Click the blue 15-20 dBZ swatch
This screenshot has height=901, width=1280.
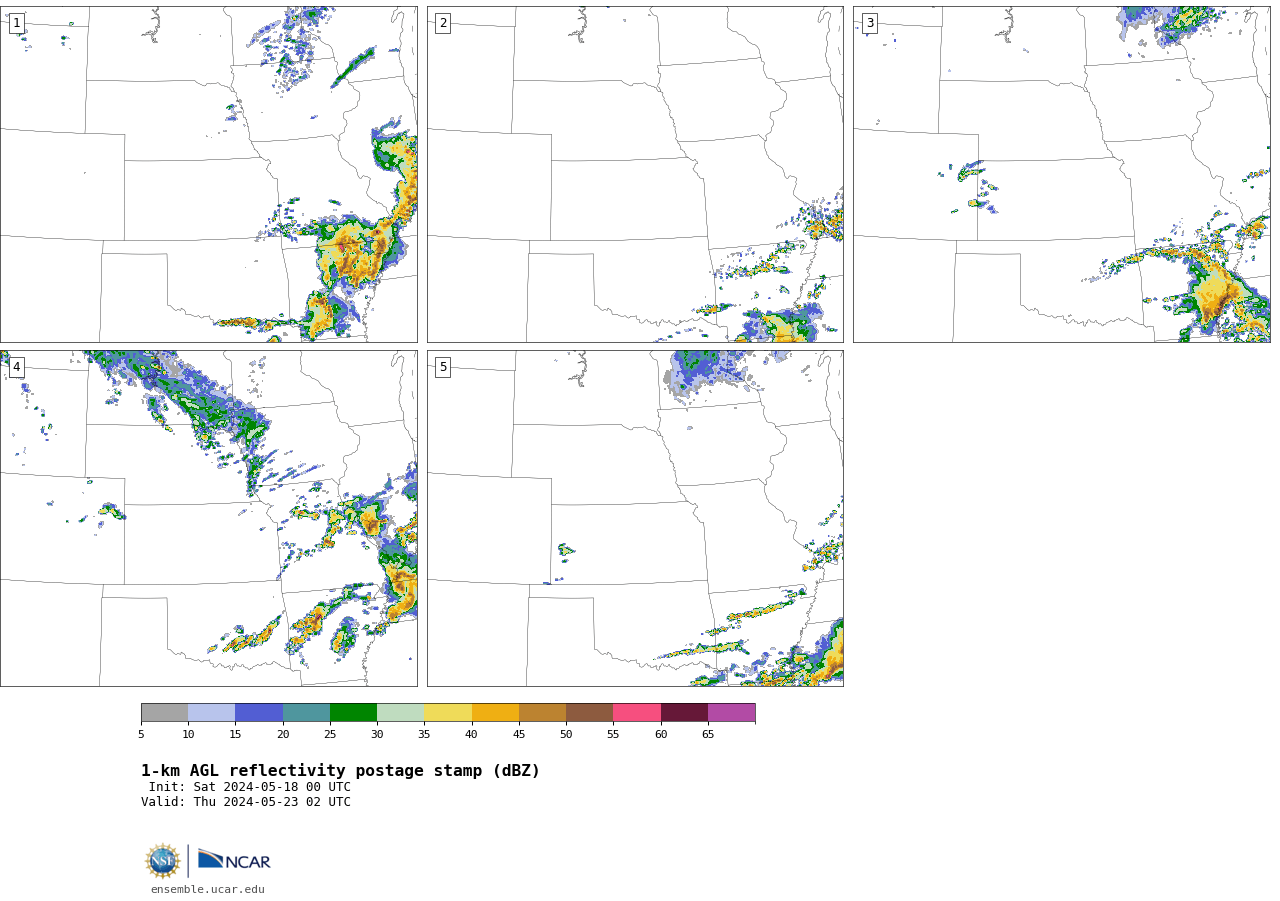pyautogui.click(x=259, y=713)
